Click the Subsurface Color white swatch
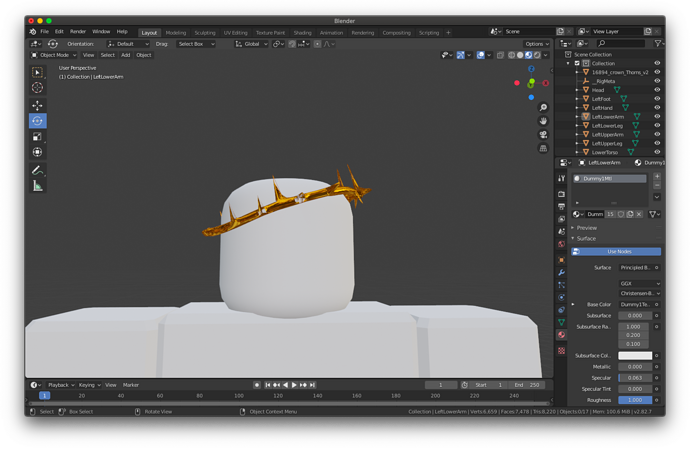Image resolution: width=690 pixels, height=449 pixels. pos(634,356)
